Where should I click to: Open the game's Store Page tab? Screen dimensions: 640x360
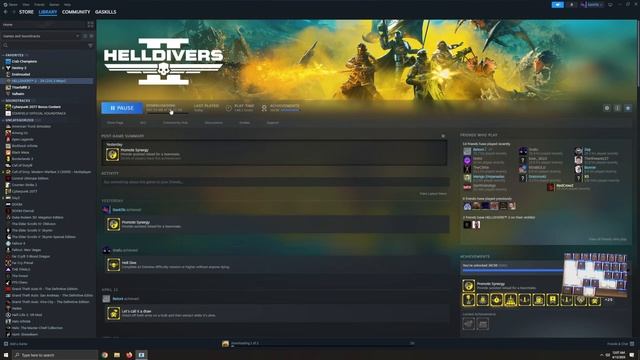click(x=115, y=123)
